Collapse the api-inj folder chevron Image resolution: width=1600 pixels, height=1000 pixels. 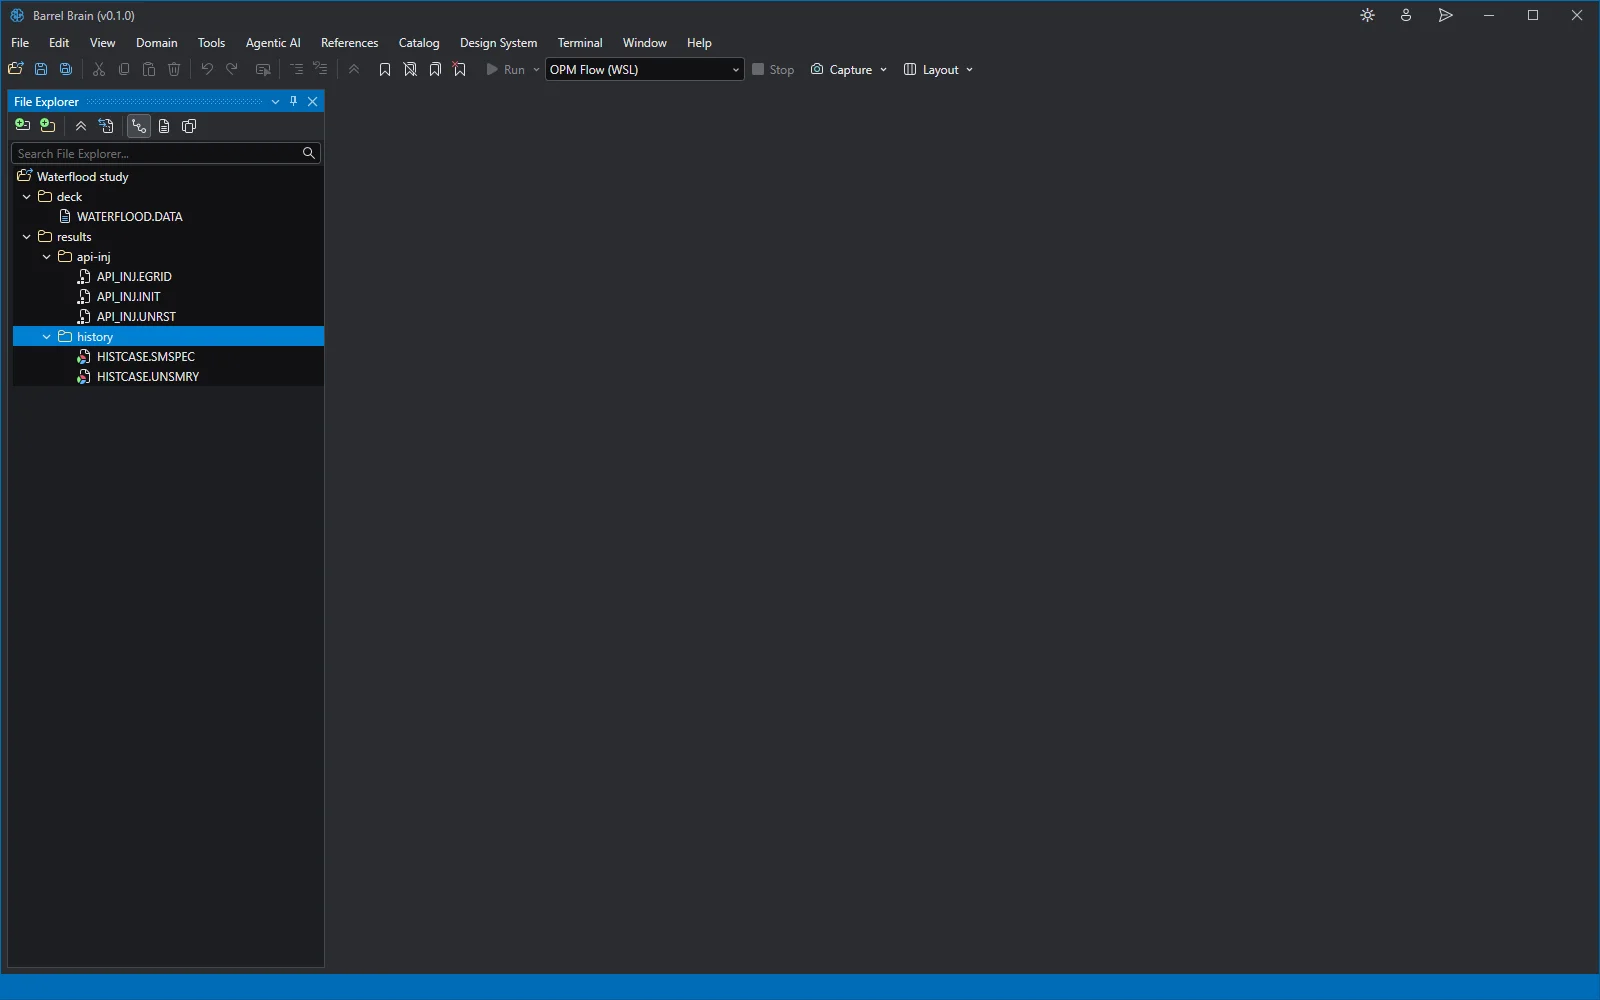coord(47,257)
